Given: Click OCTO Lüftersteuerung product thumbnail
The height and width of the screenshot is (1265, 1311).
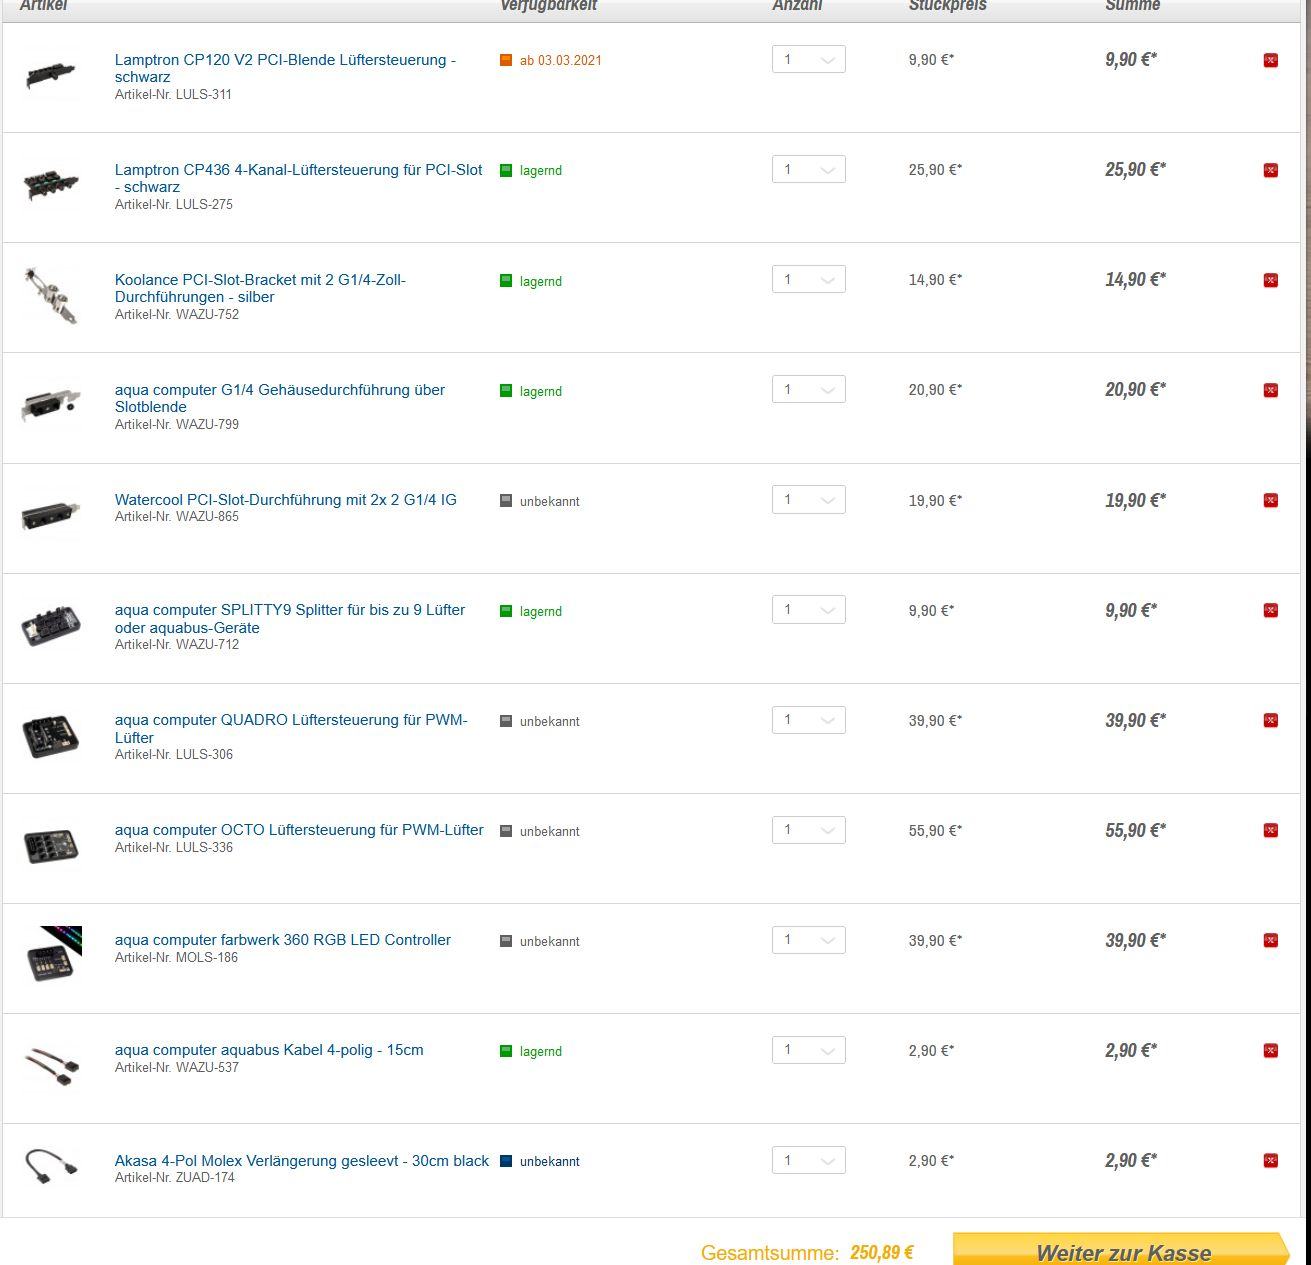Looking at the screenshot, I should (x=51, y=845).
